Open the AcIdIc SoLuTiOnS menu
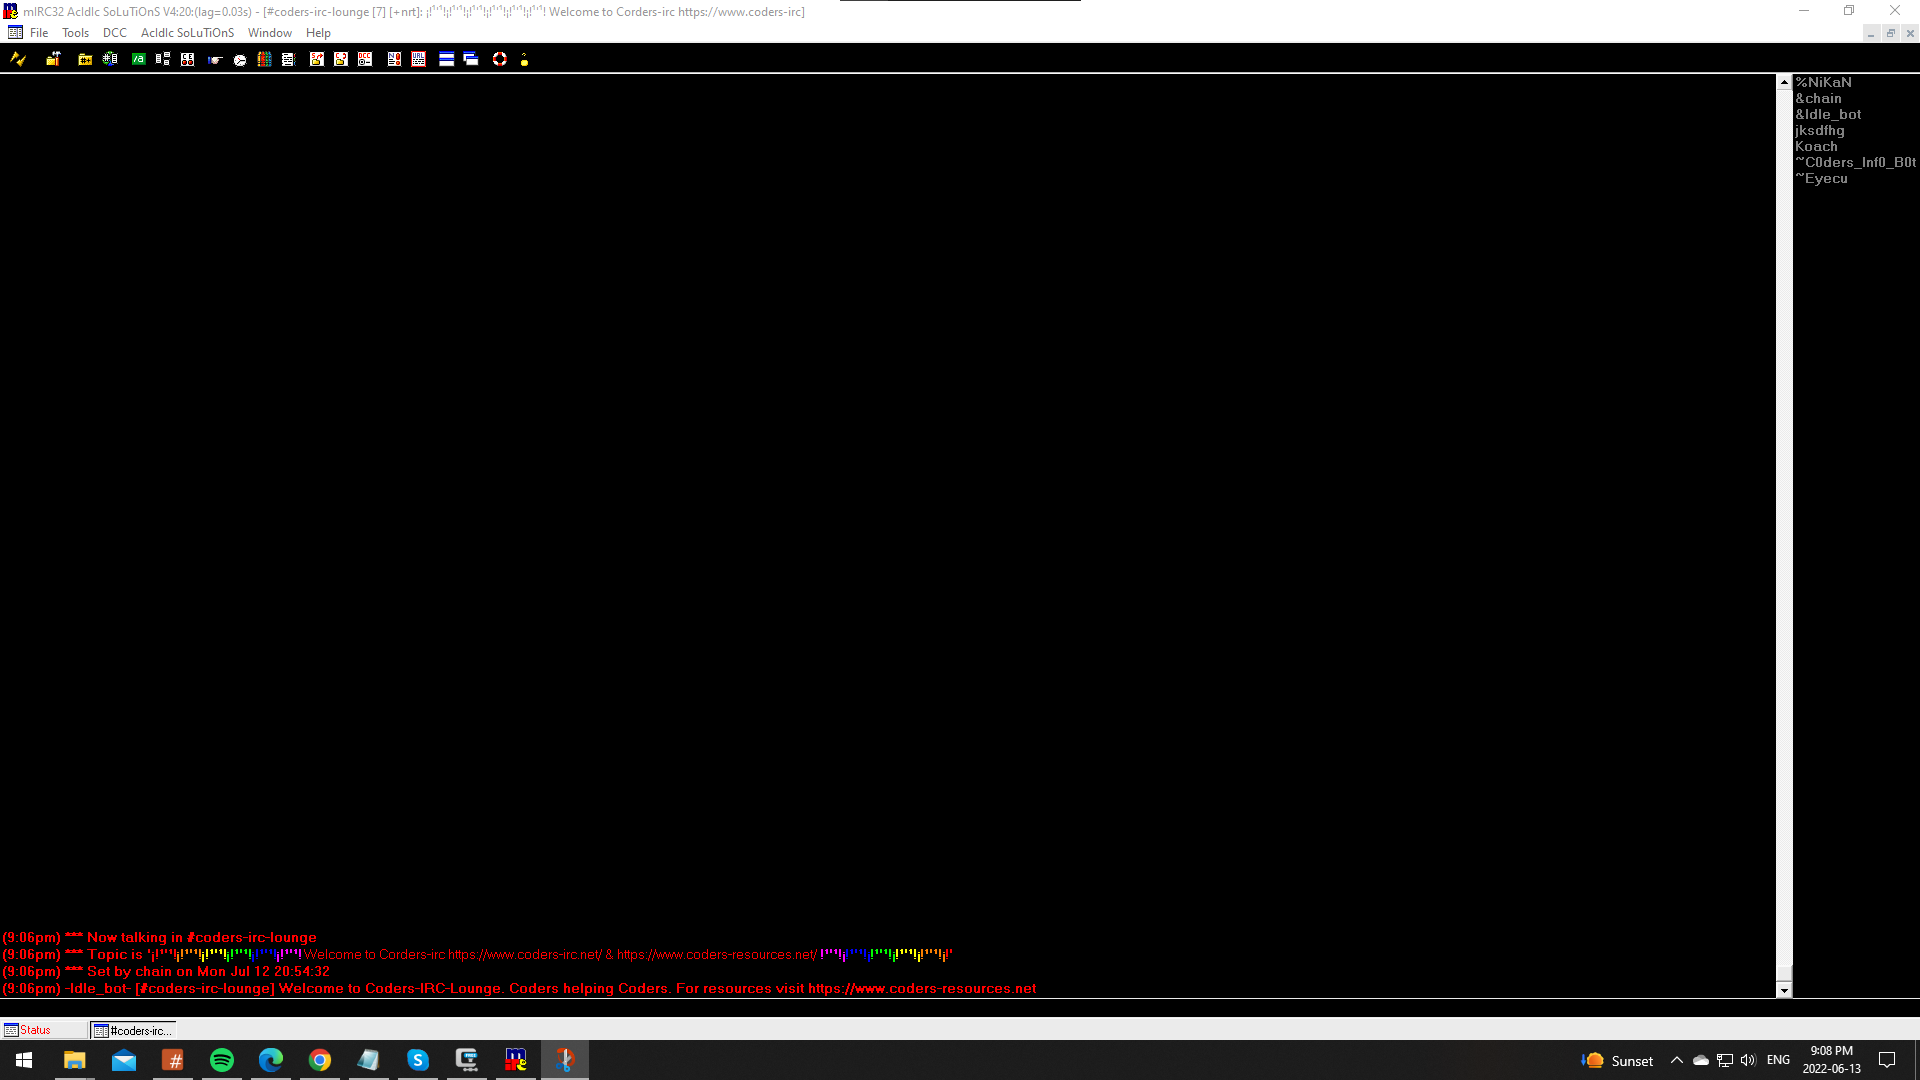This screenshot has width=1920, height=1080. point(187,33)
